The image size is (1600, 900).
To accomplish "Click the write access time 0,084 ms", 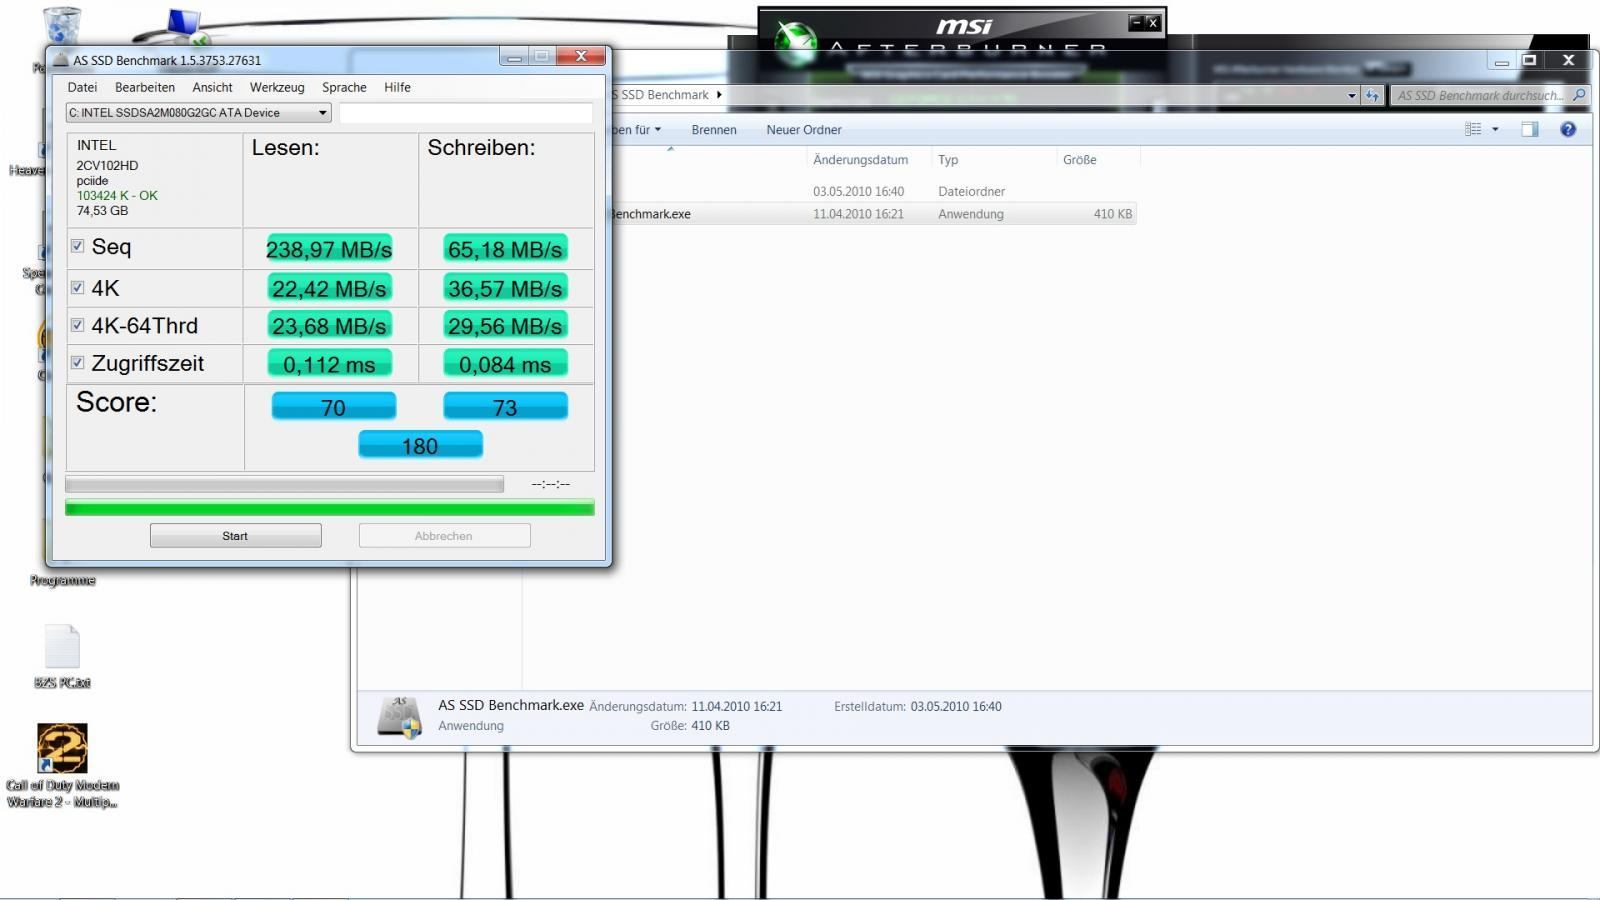I will coord(505,364).
